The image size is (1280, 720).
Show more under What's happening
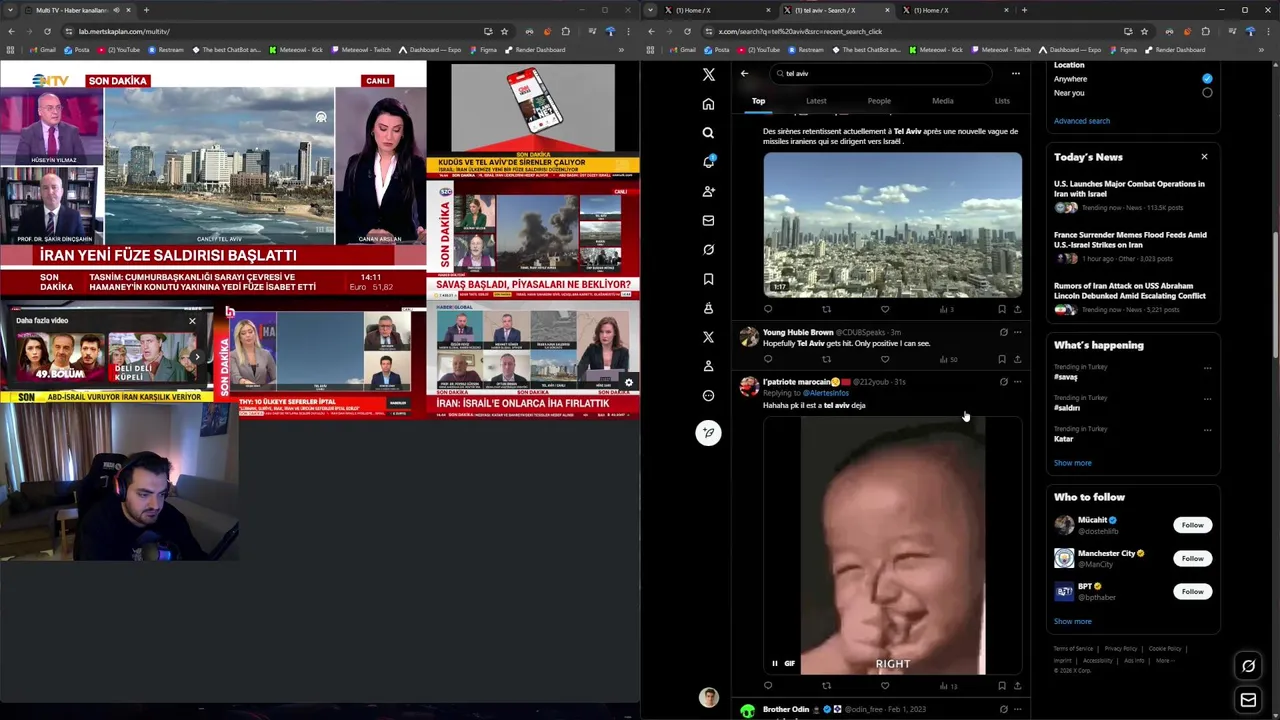coord(1072,463)
